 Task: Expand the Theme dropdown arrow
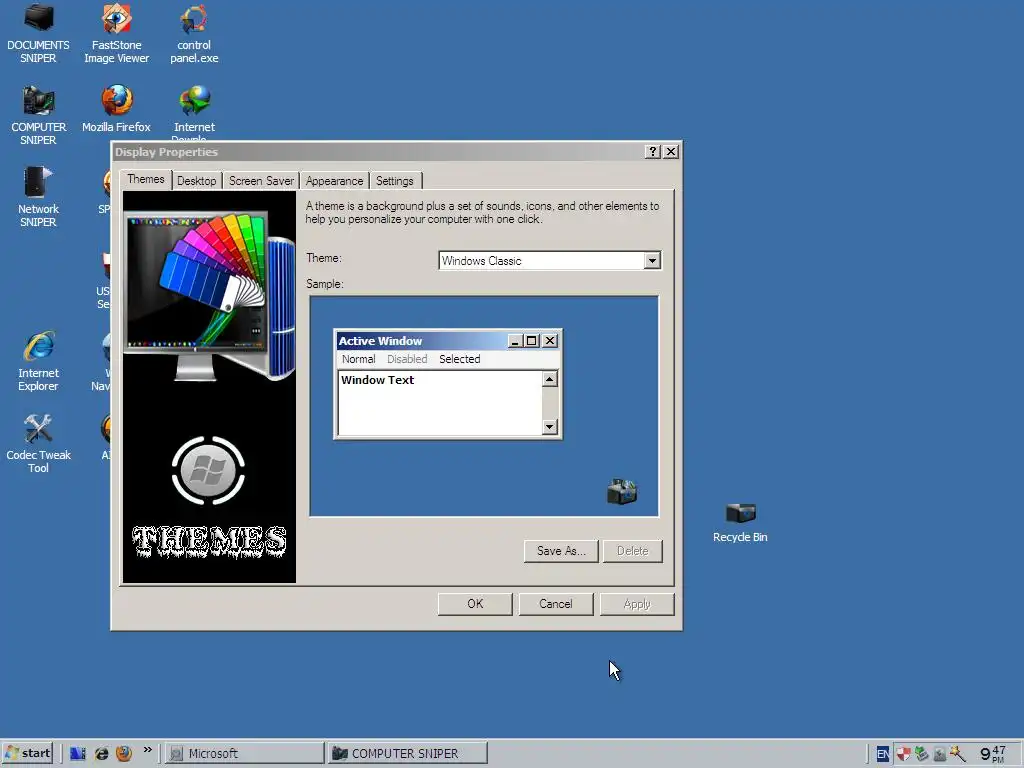(652, 261)
